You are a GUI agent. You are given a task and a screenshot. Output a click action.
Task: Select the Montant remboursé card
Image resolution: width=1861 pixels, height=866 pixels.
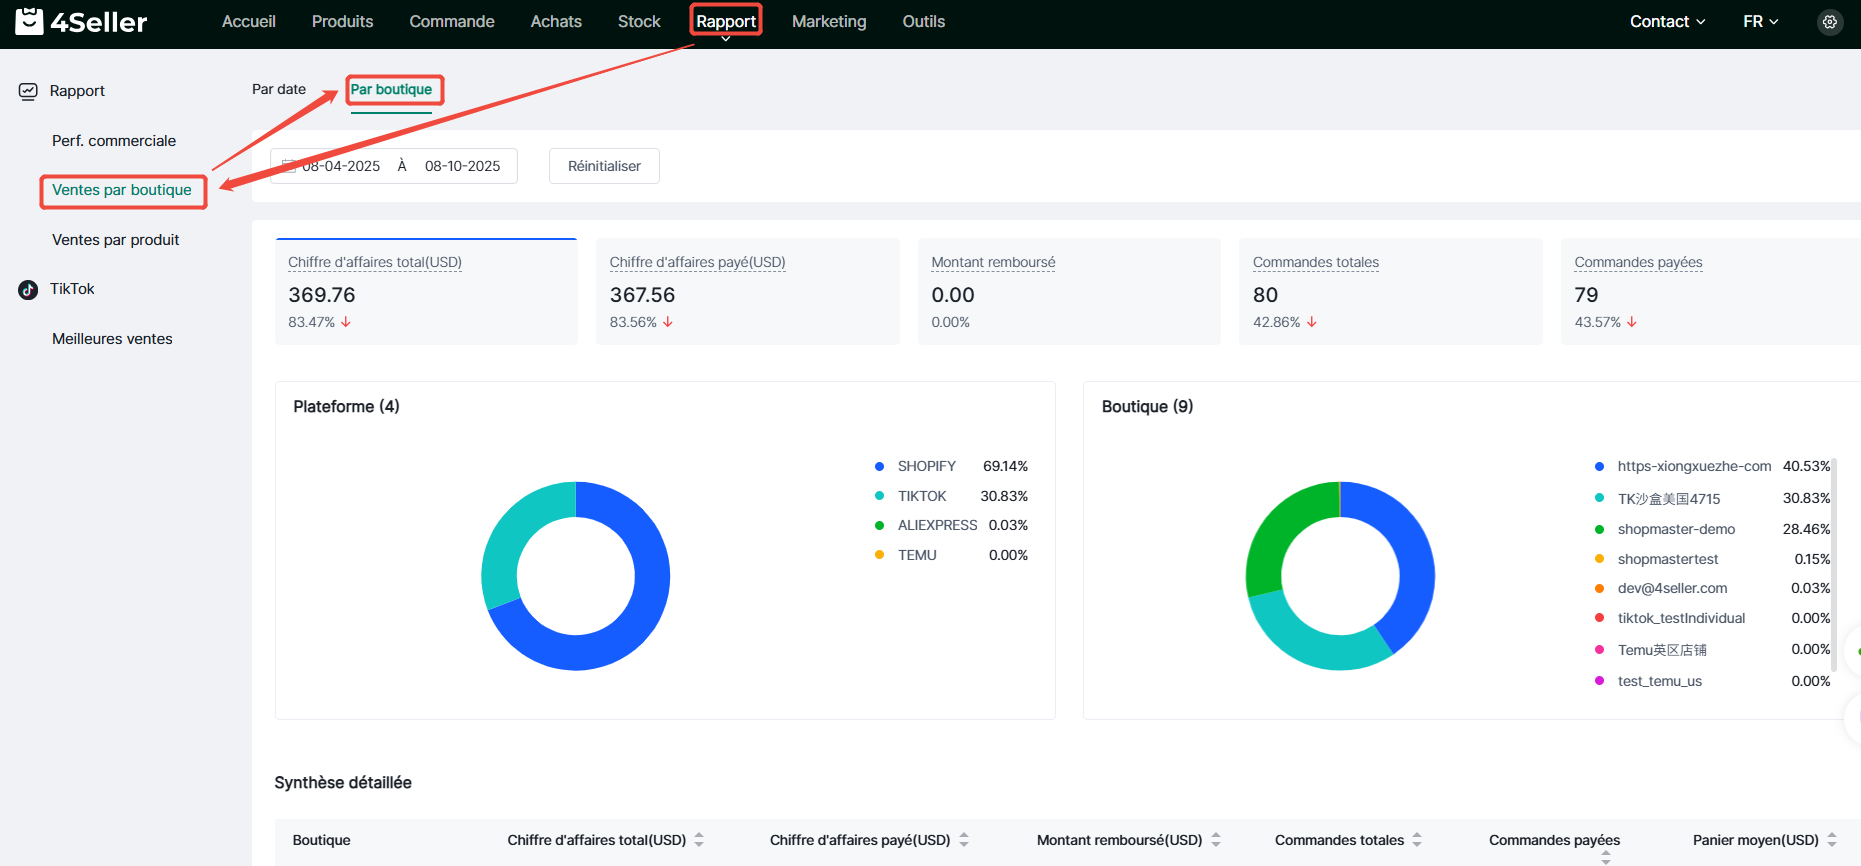click(1069, 291)
